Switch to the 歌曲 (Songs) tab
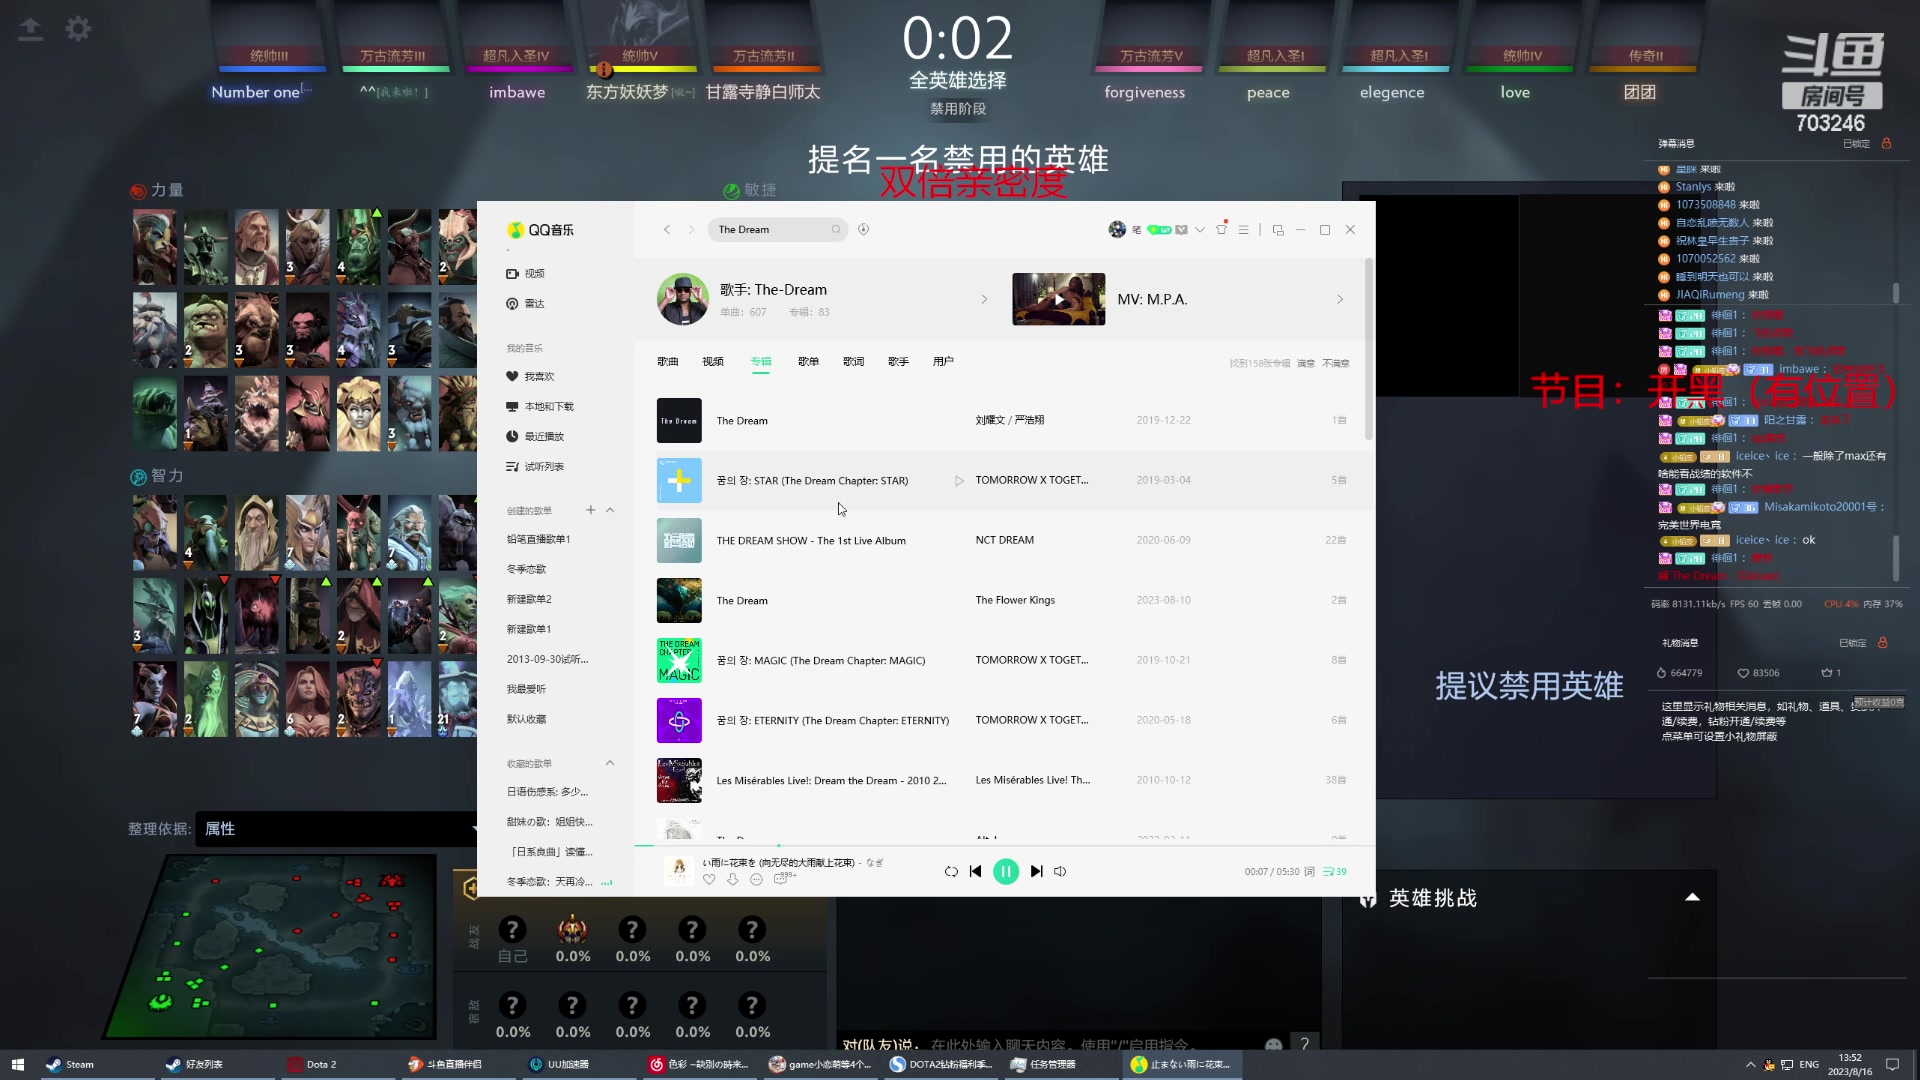The image size is (1920, 1080). point(668,361)
